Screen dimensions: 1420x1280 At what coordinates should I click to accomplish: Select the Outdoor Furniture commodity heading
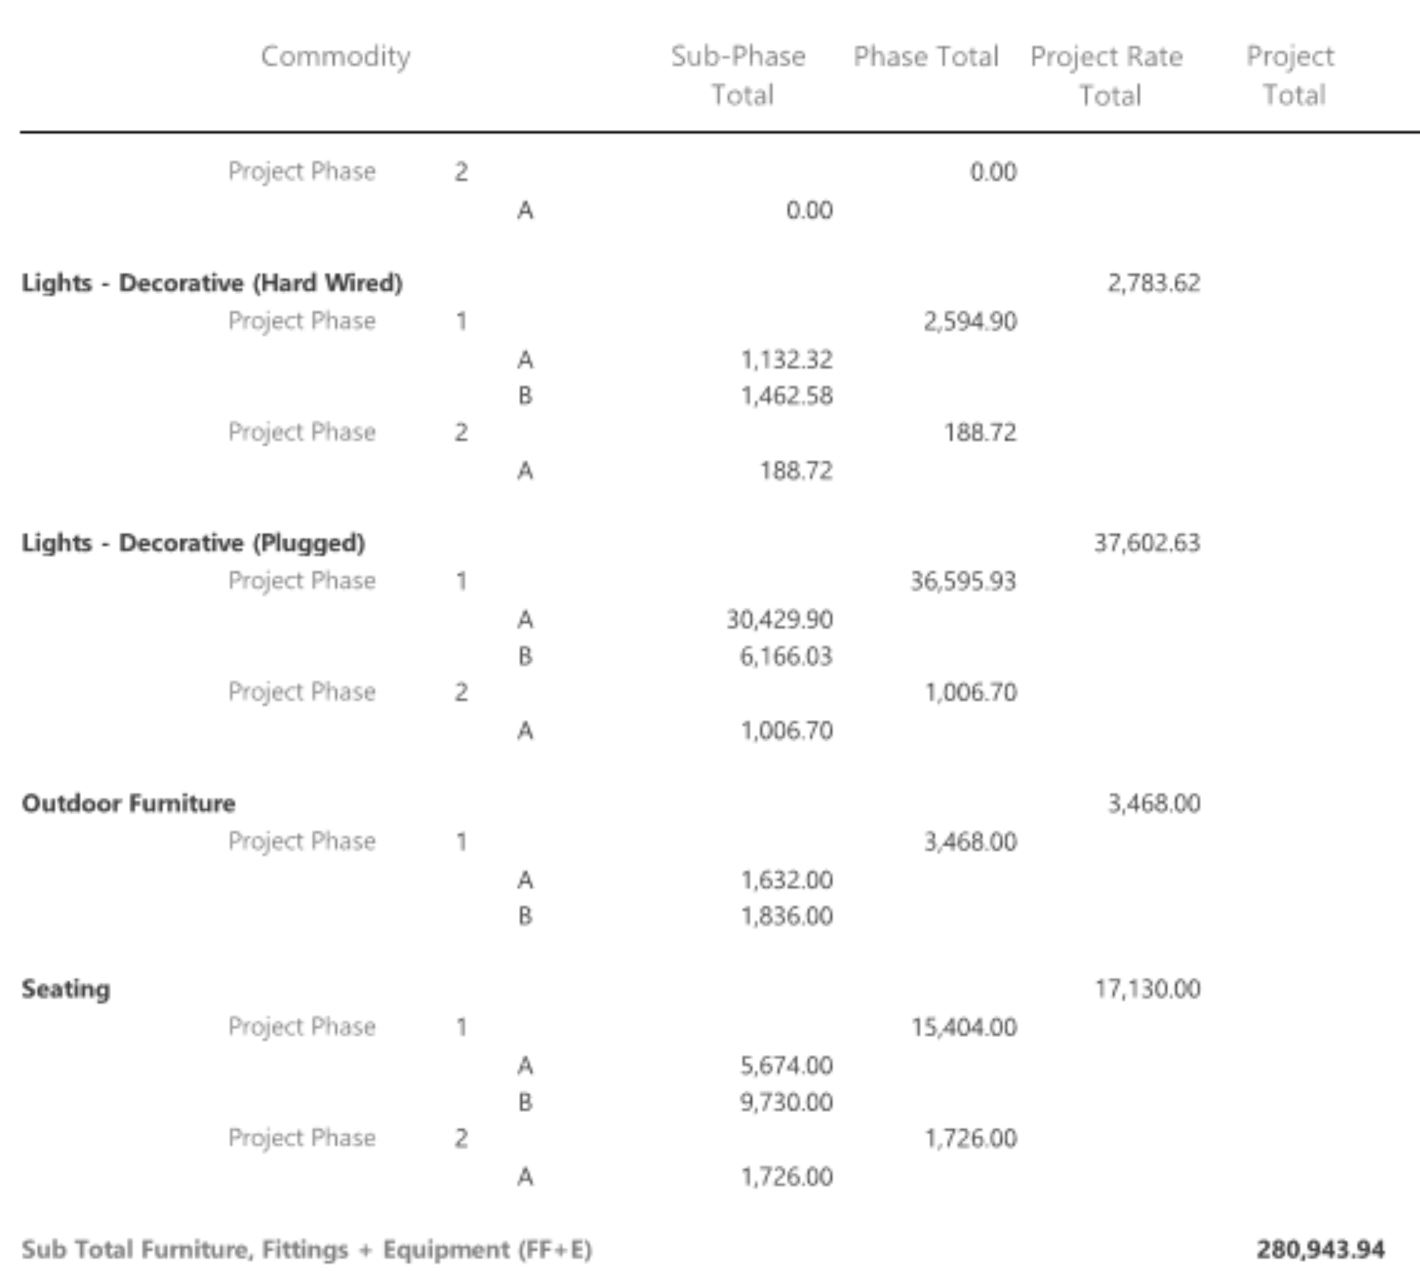point(128,803)
